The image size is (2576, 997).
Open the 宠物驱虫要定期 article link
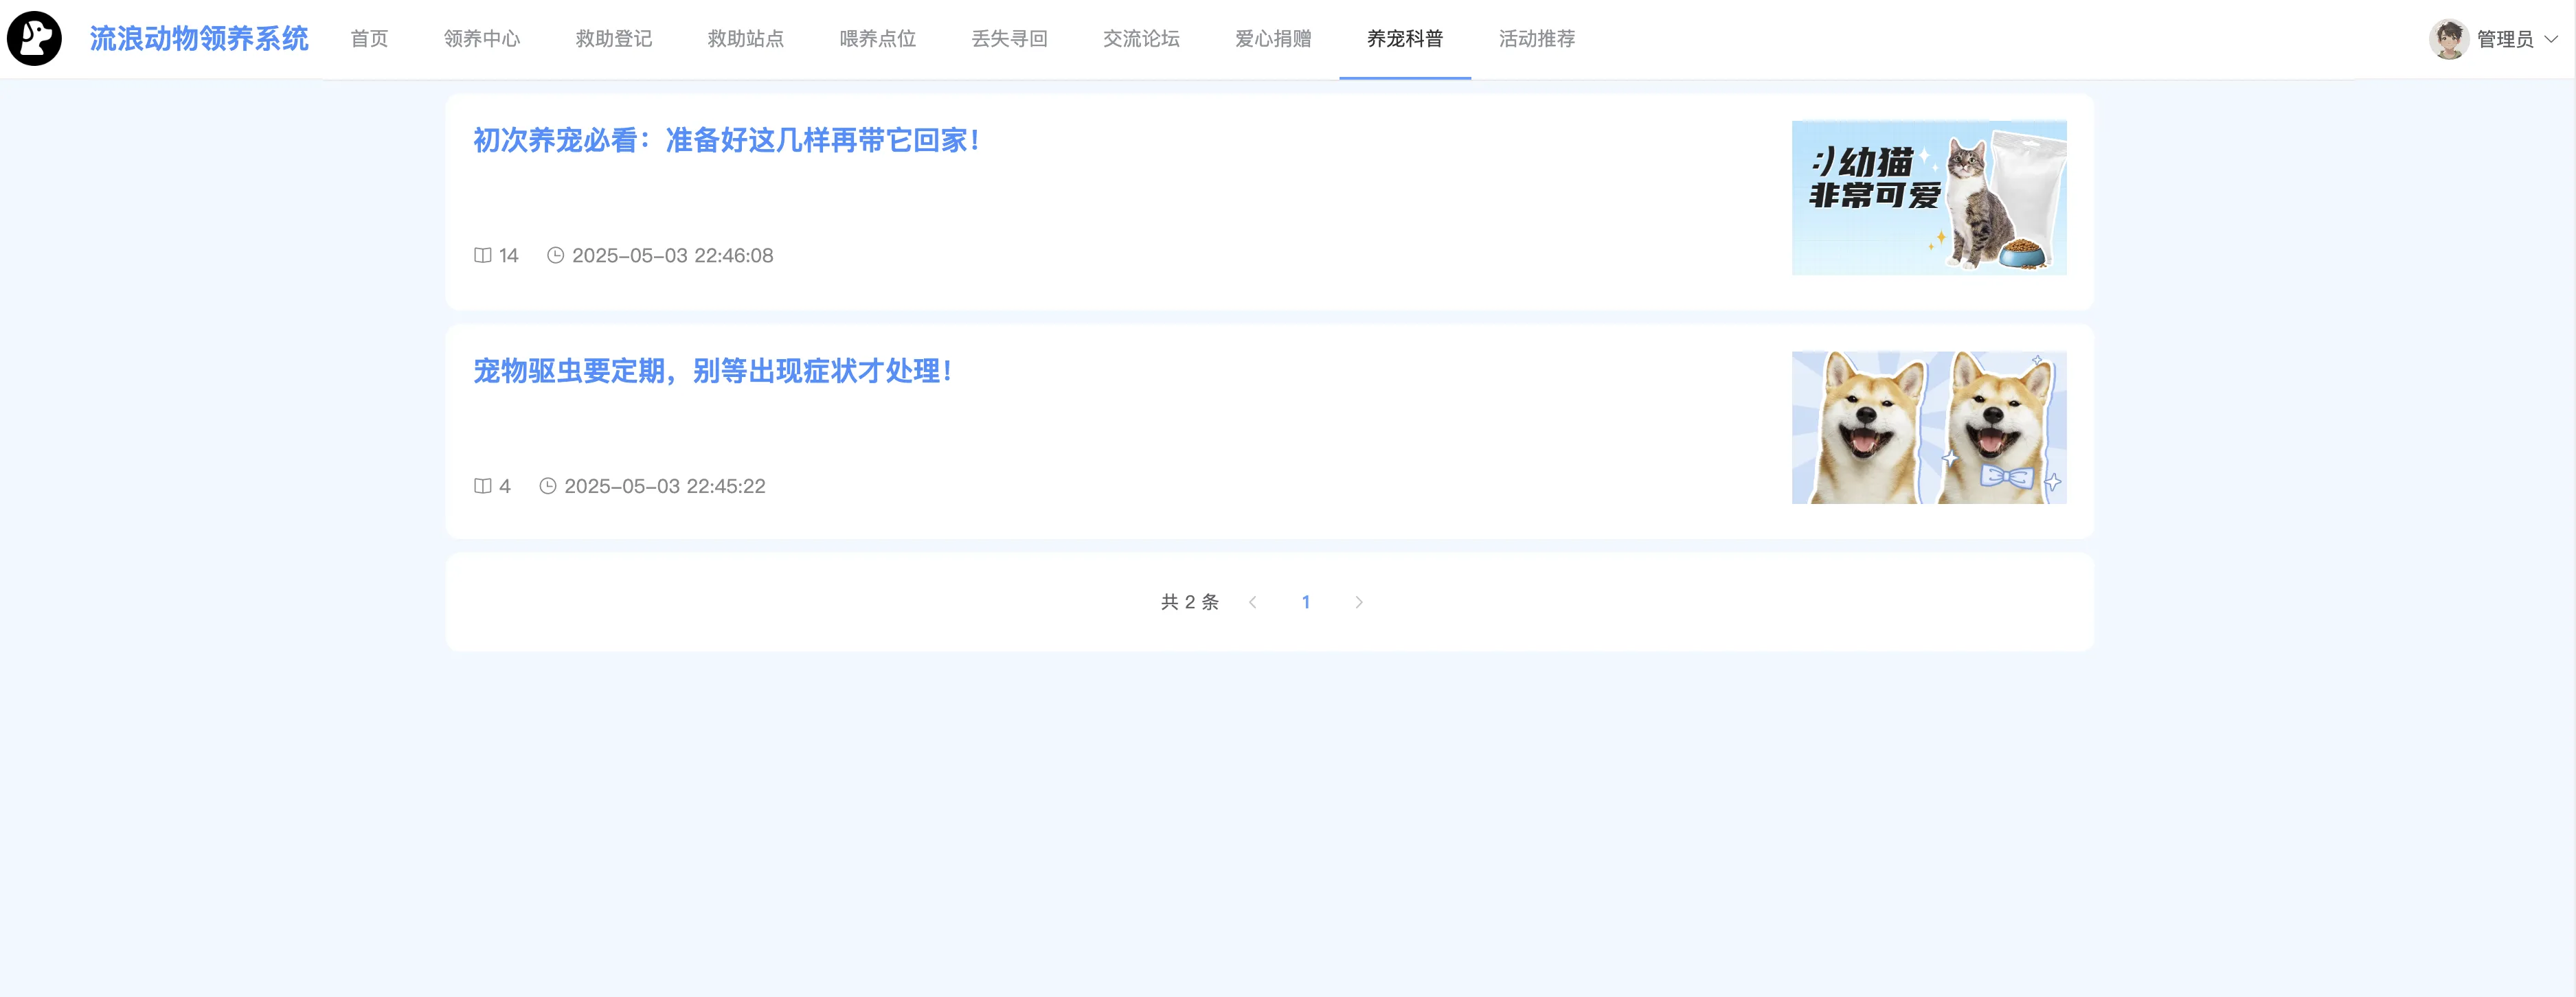coord(712,371)
